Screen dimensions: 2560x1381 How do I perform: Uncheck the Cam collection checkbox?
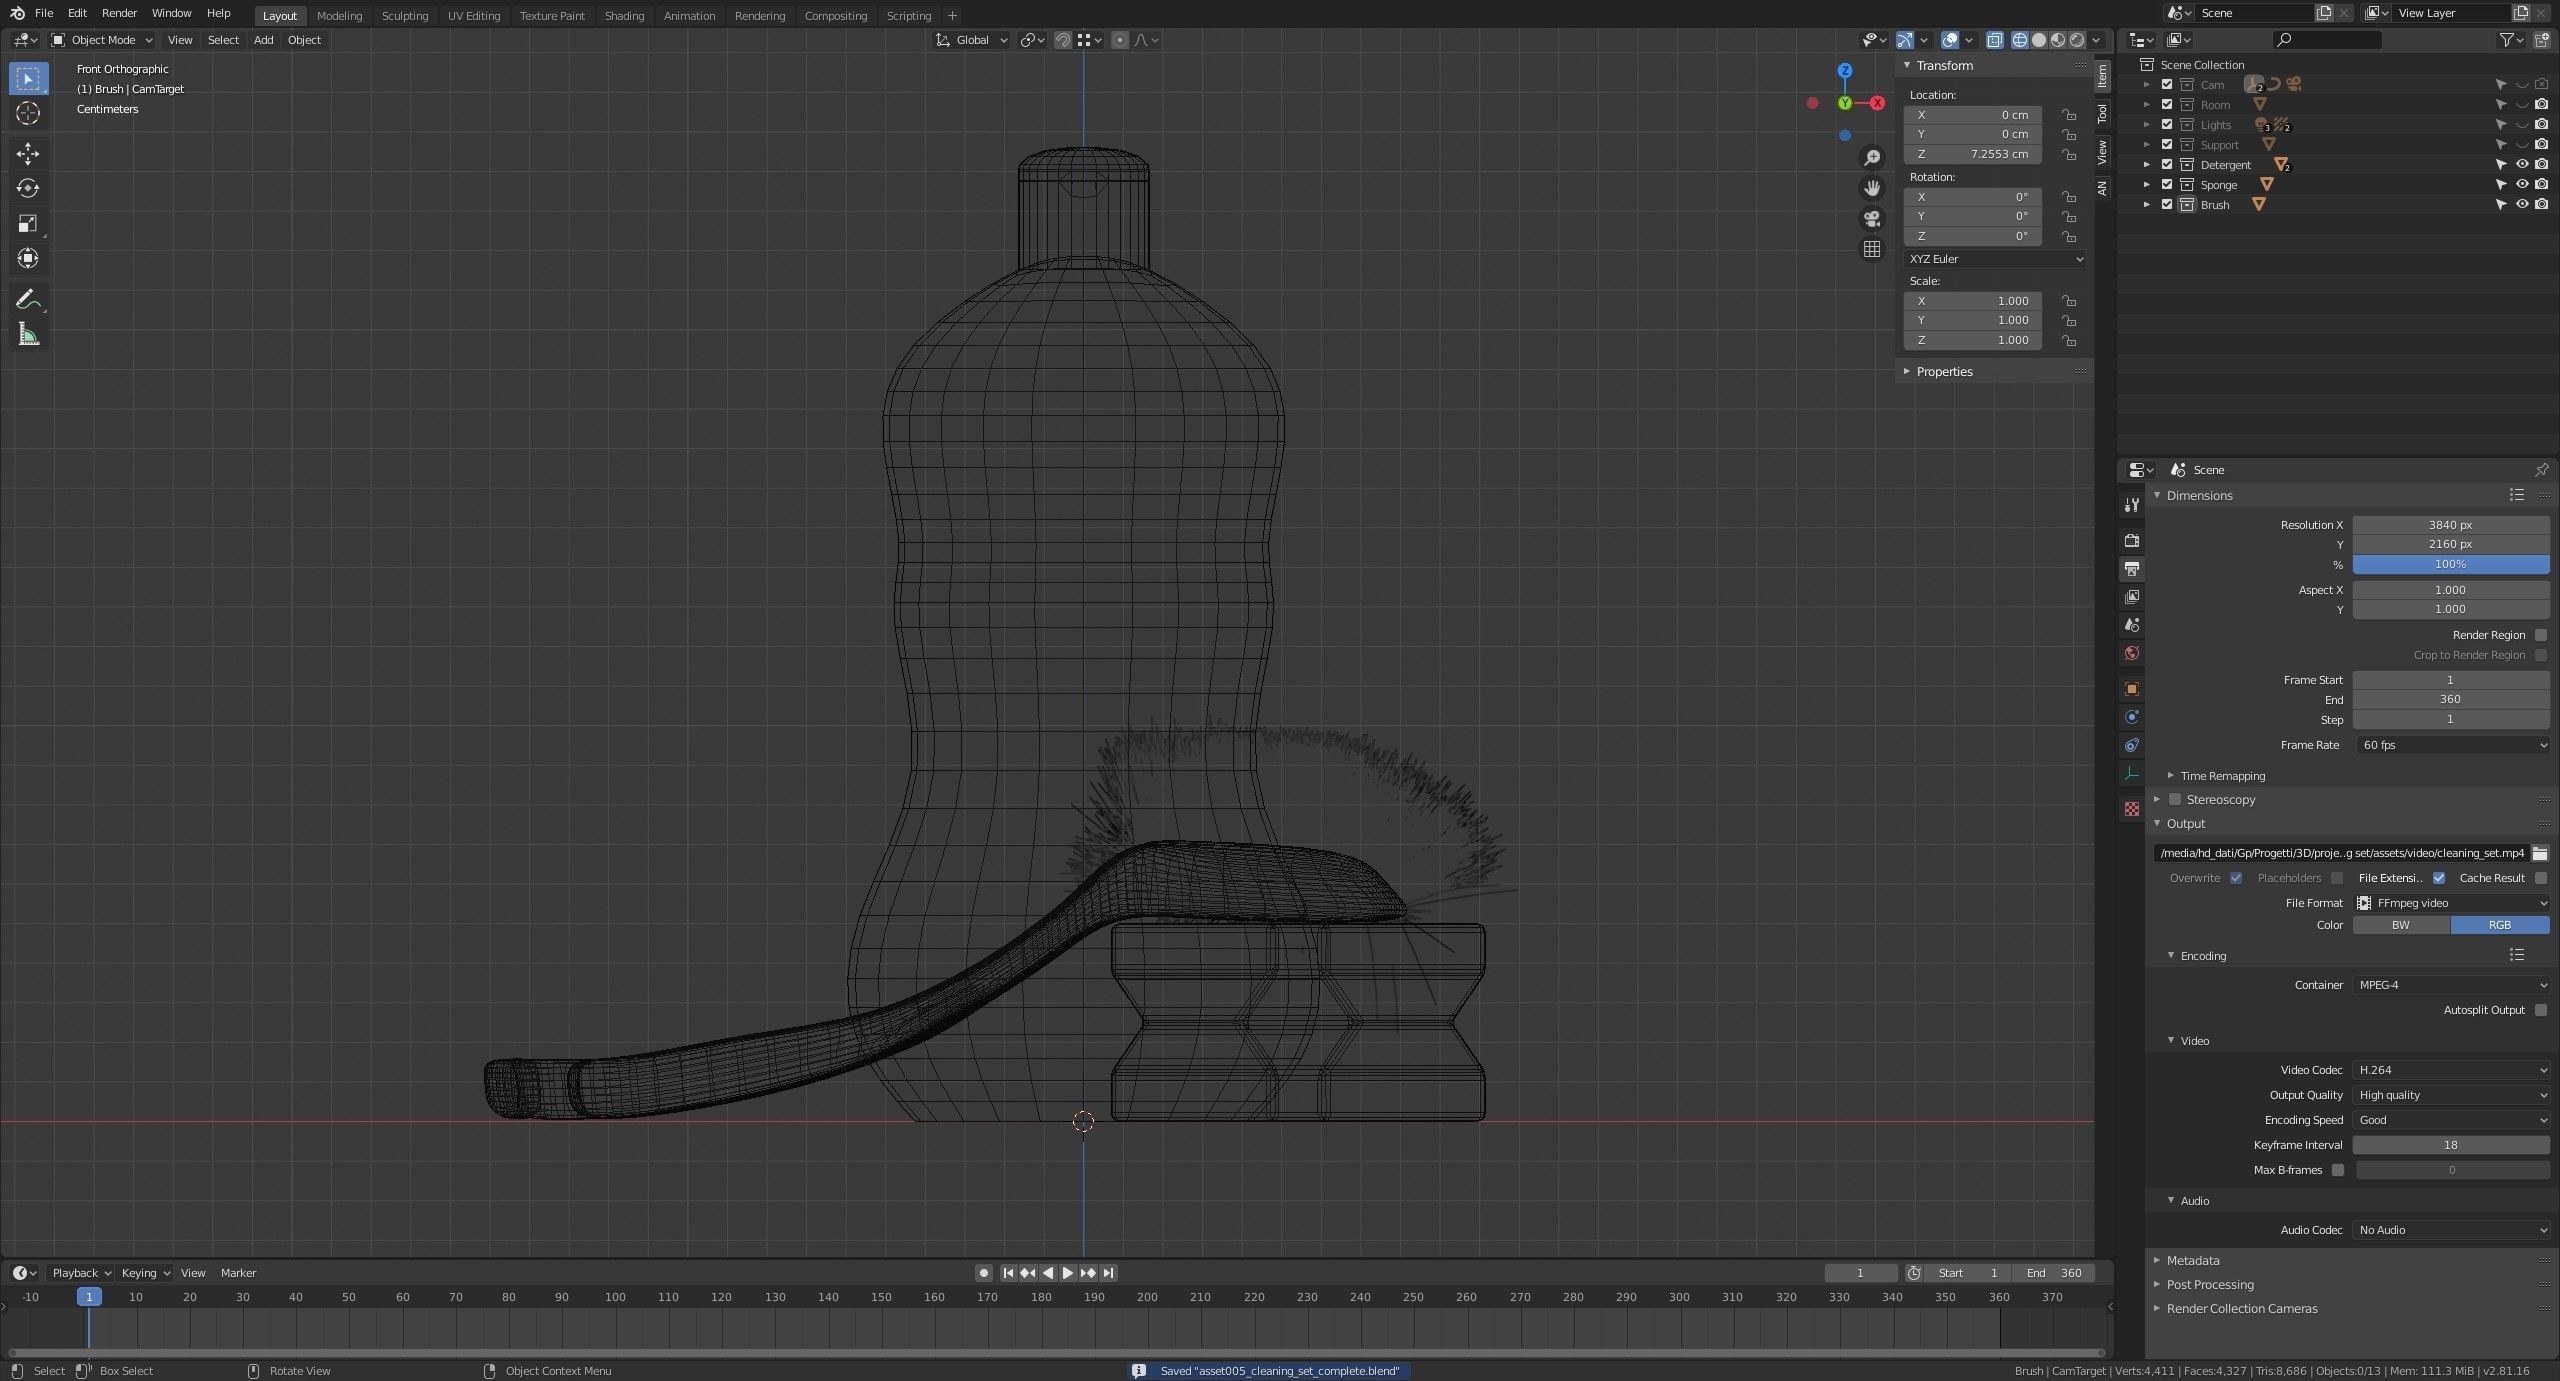coord(2167,85)
